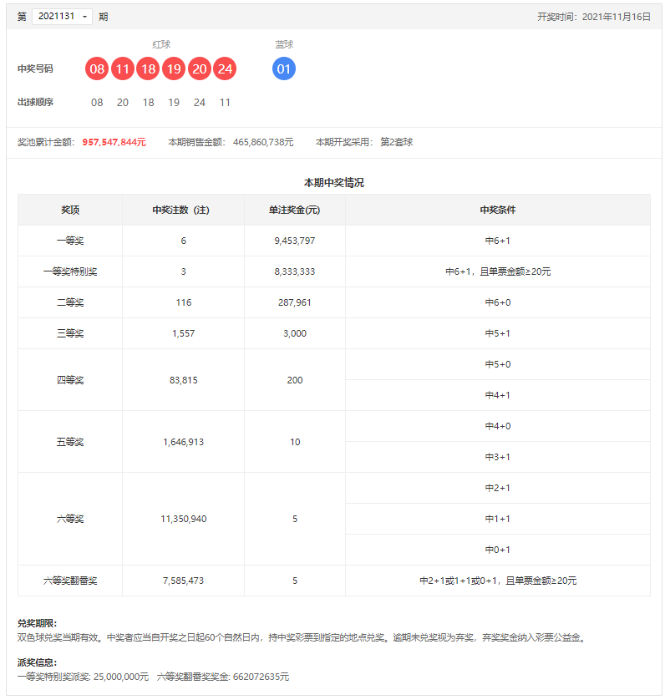Click the blue ball numbered 01
This screenshot has width=665, height=700.
pyautogui.click(x=284, y=69)
